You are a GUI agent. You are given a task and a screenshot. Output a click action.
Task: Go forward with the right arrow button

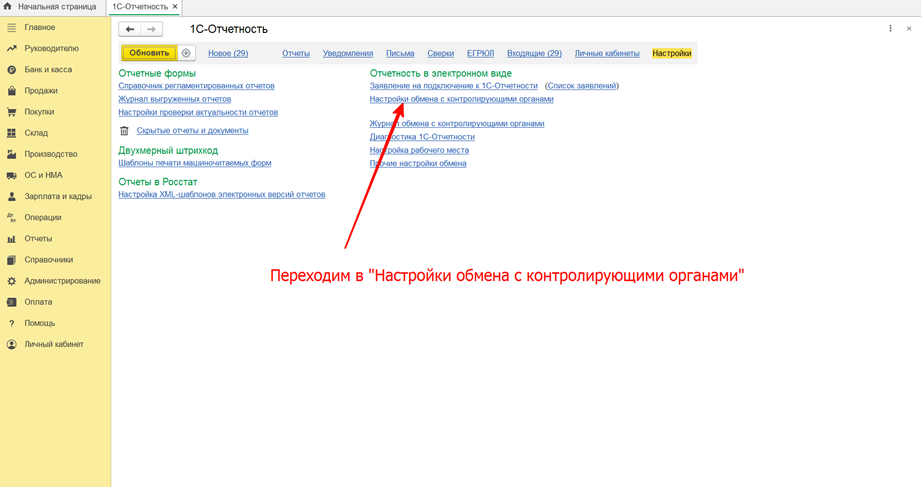tap(152, 29)
